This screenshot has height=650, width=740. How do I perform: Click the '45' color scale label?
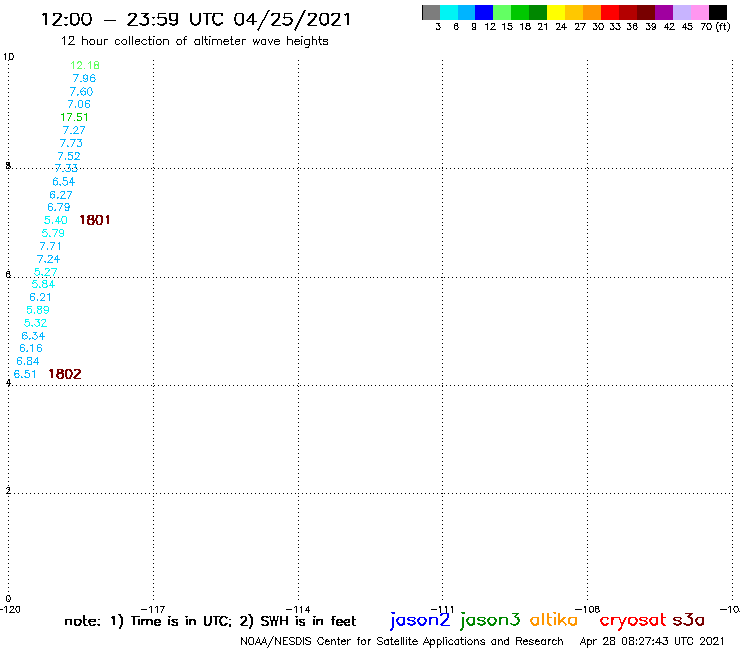(x=687, y=26)
